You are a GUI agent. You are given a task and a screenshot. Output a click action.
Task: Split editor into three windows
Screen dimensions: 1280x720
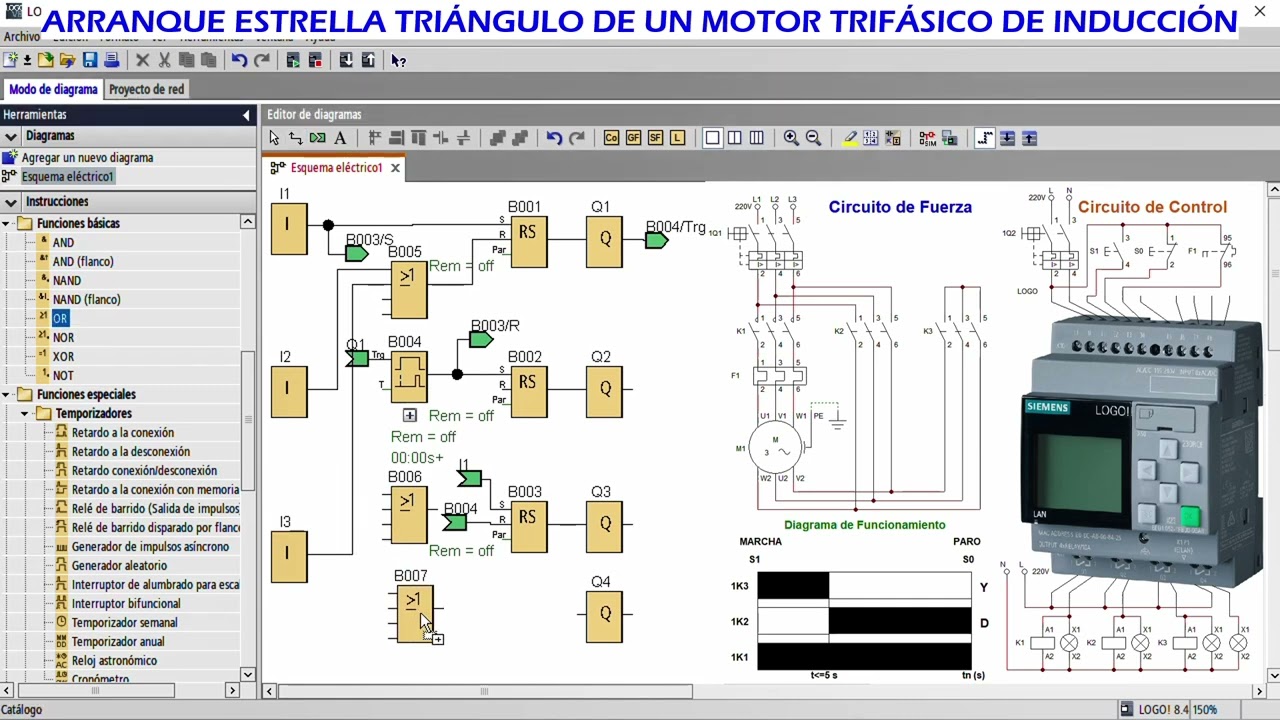pyautogui.click(x=756, y=138)
